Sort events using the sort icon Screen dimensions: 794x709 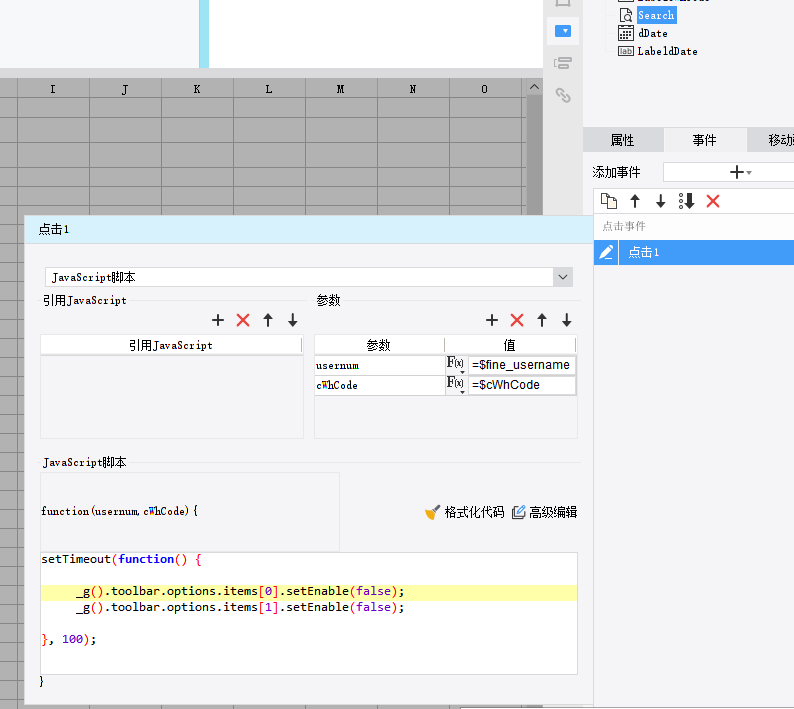pos(686,202)
